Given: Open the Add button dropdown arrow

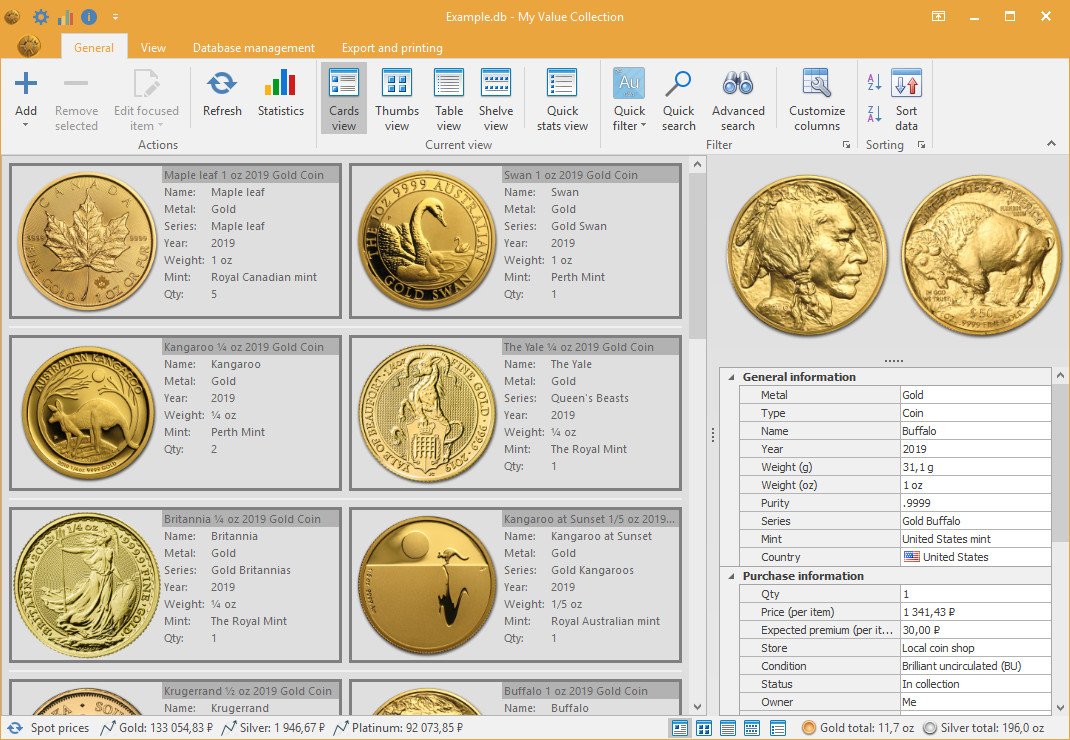Looking at the screenshot, I should pyautogui.click(x=25, y=125).
